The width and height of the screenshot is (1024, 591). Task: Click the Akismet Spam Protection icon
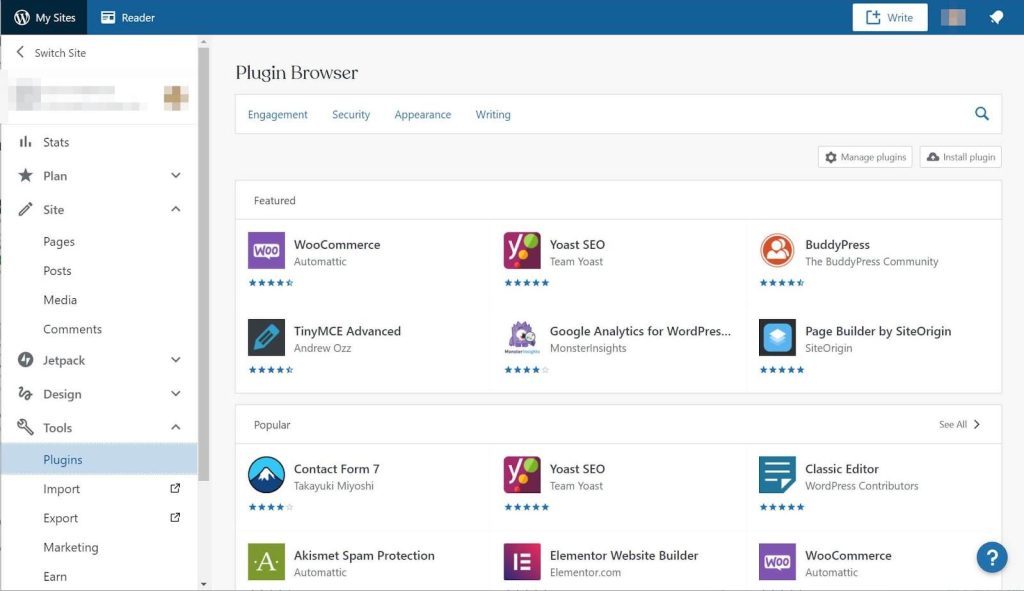coord(266,562)
